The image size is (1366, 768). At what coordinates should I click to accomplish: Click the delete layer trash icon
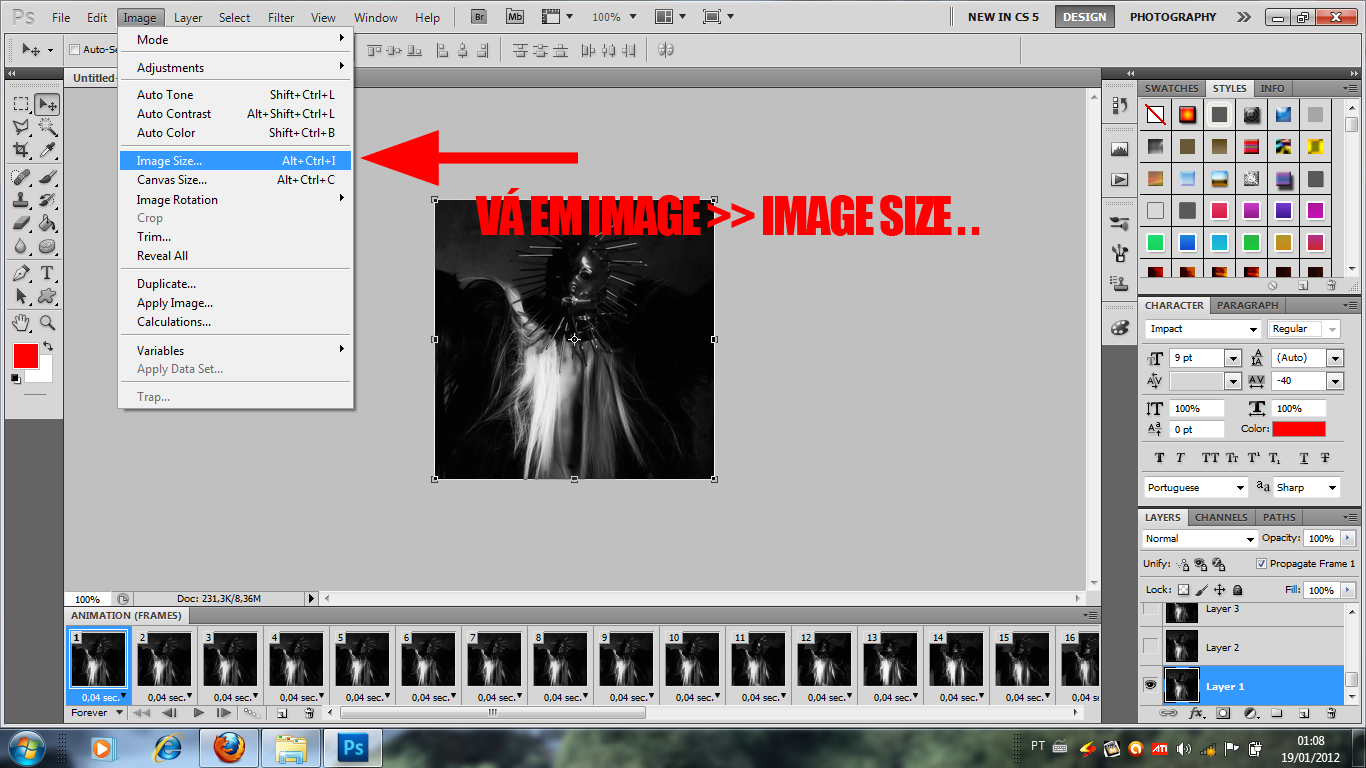(x=1331, y=714)
